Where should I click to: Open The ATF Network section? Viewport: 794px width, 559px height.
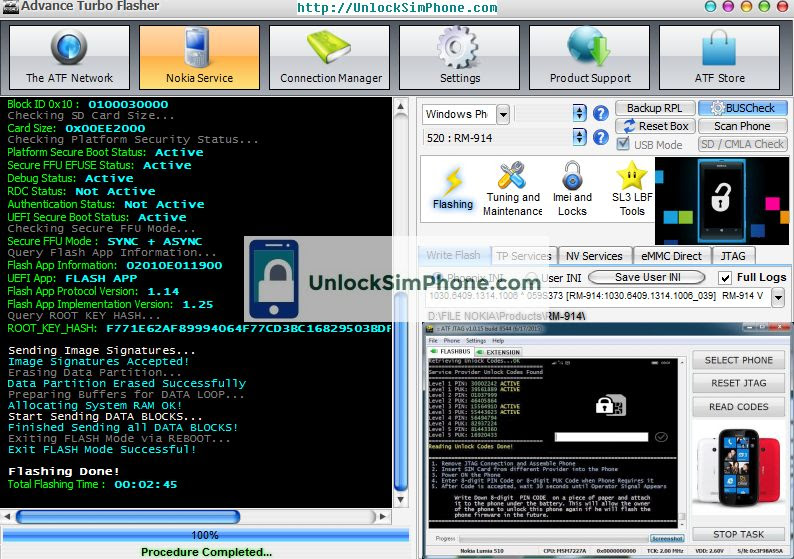coord(69,58)
